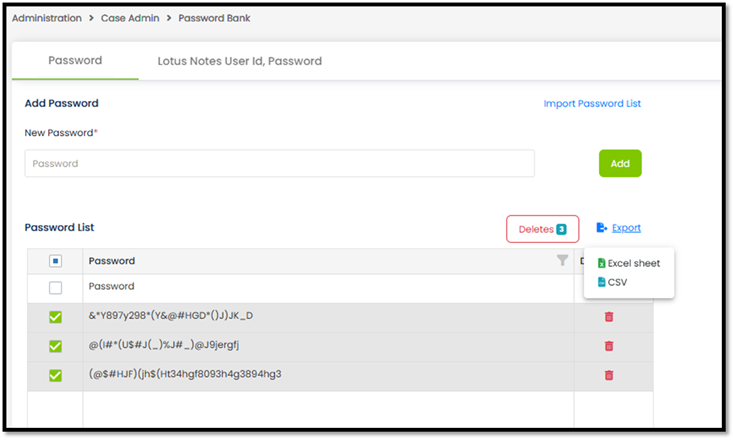Click the green Excel sheet icon
This screenshot has width=734, height=440.
[x=602, y=263]
